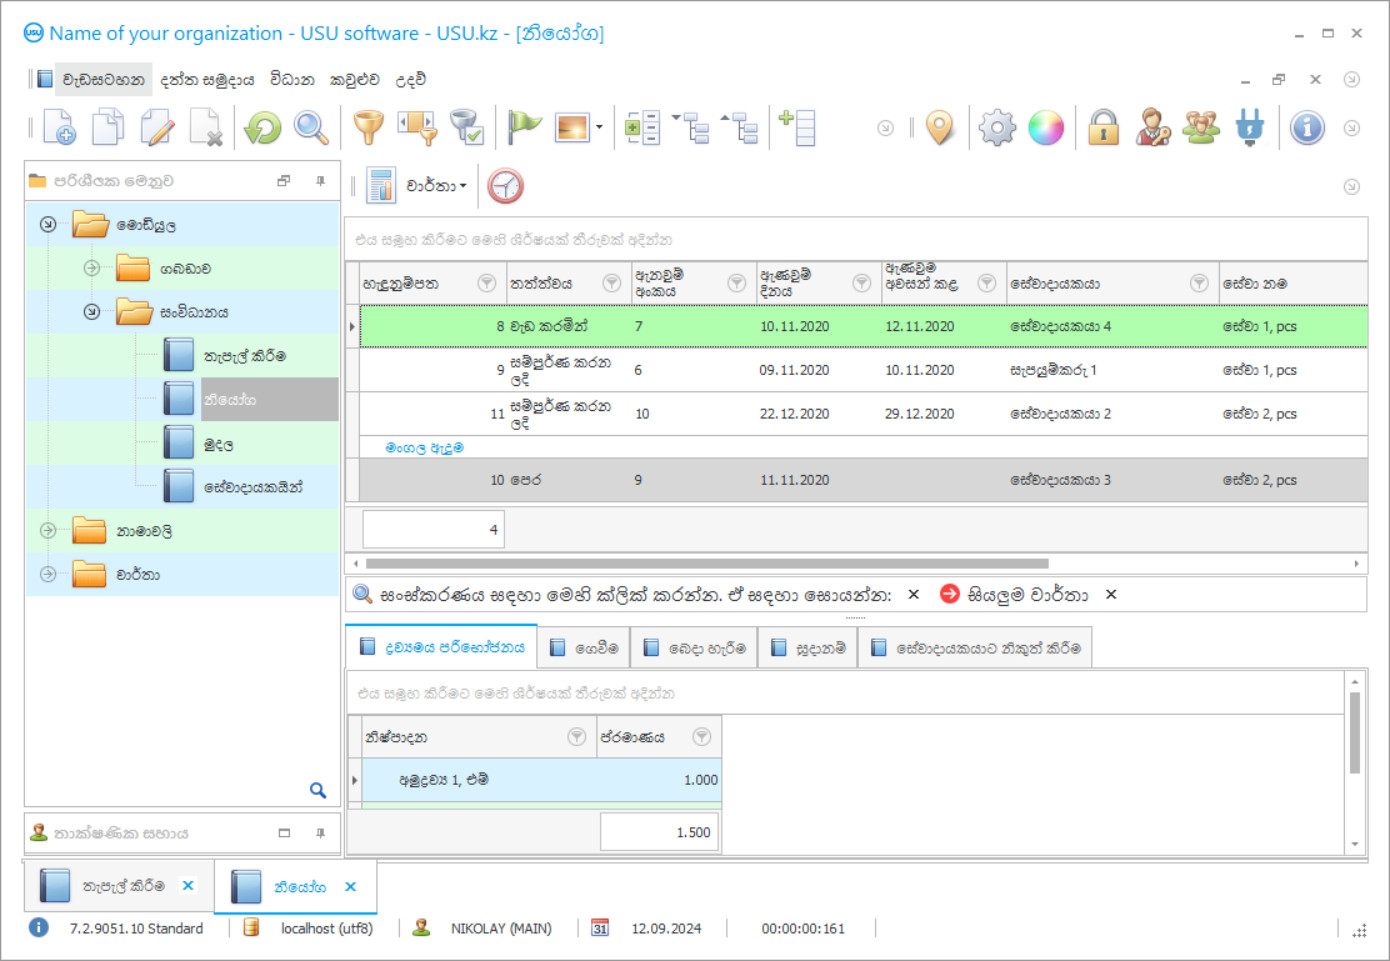The image size is (1390, 961).
Task: Switch to ගෙවීම tab
Action: tap(584, 648)
